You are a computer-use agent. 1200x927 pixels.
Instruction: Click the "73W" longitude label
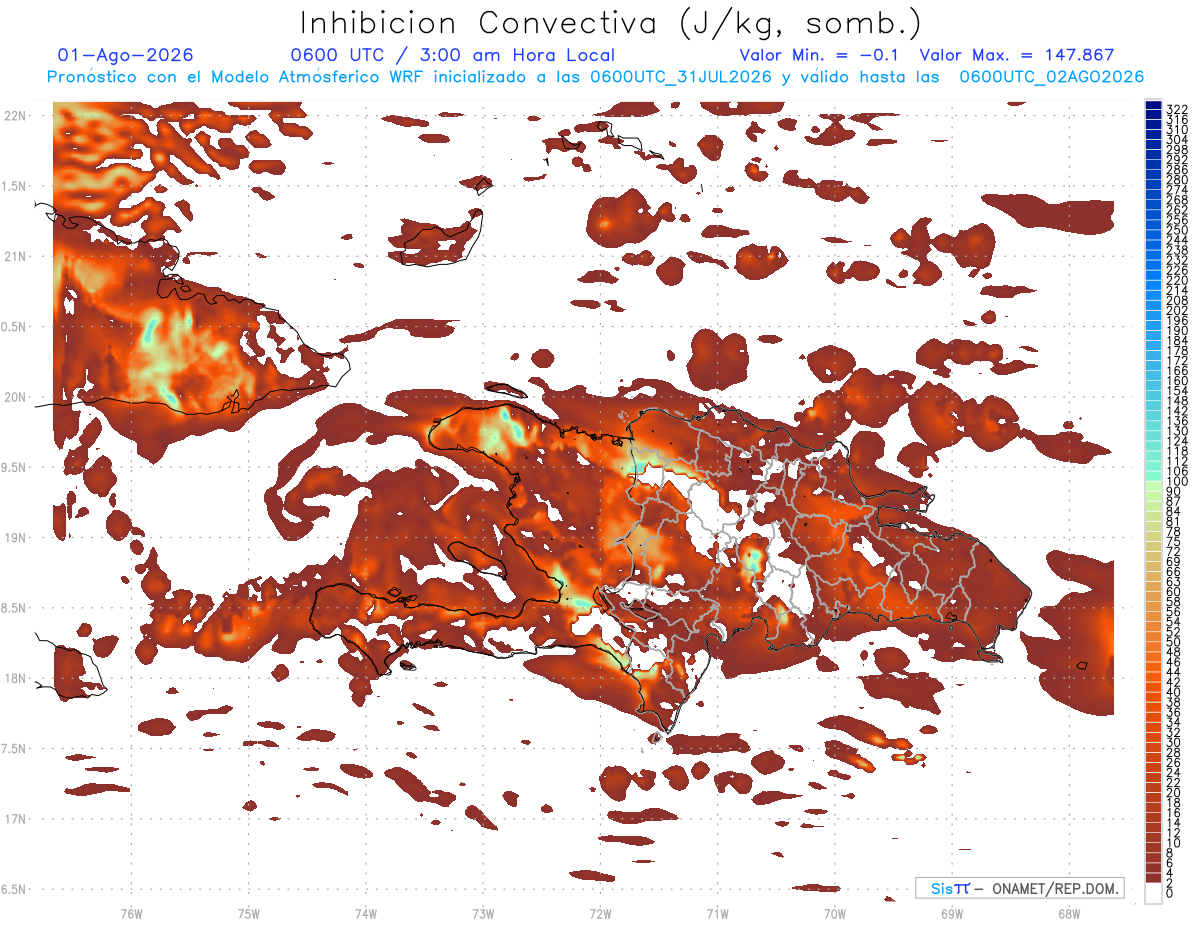pyautogui.click(x=483, y=913)
